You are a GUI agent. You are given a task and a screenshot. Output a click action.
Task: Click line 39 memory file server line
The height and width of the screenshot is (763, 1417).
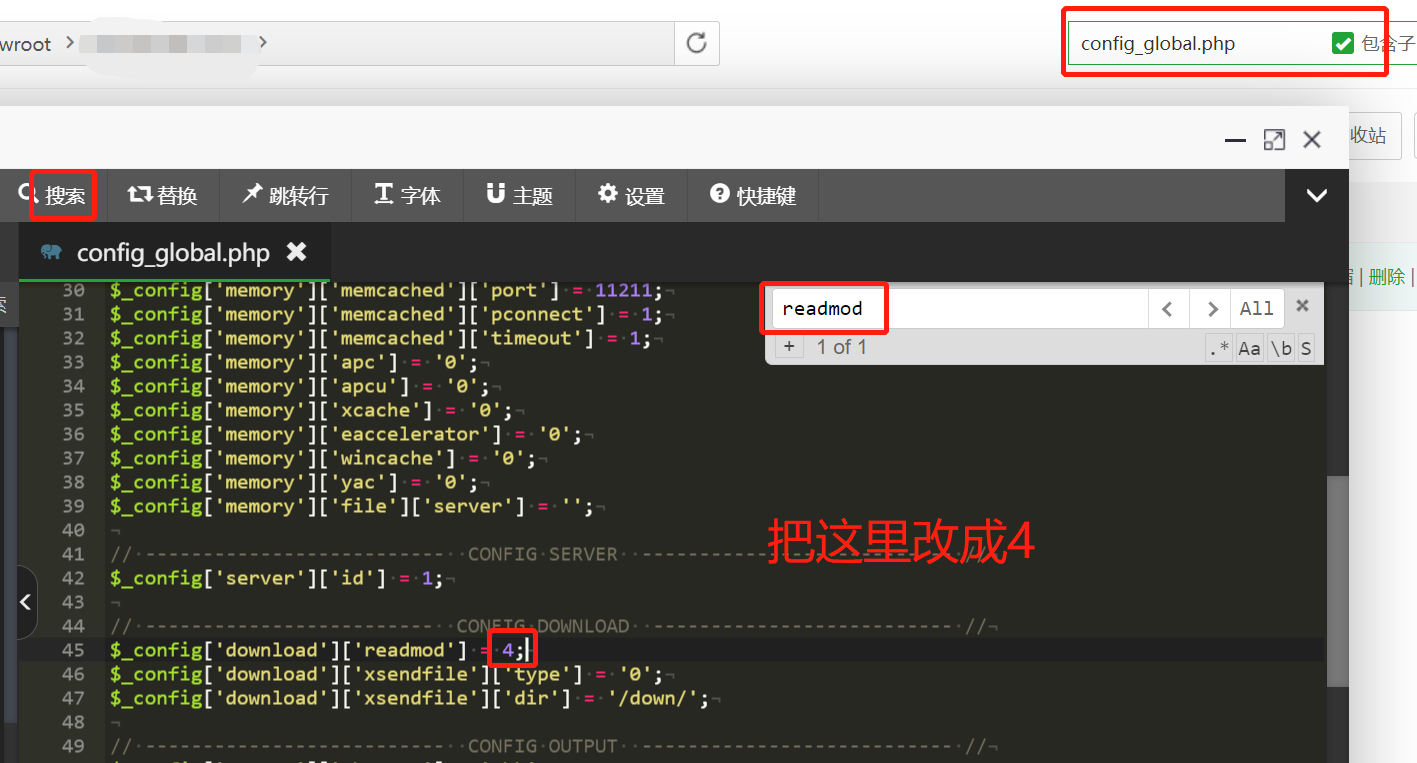tap(352, 507)
